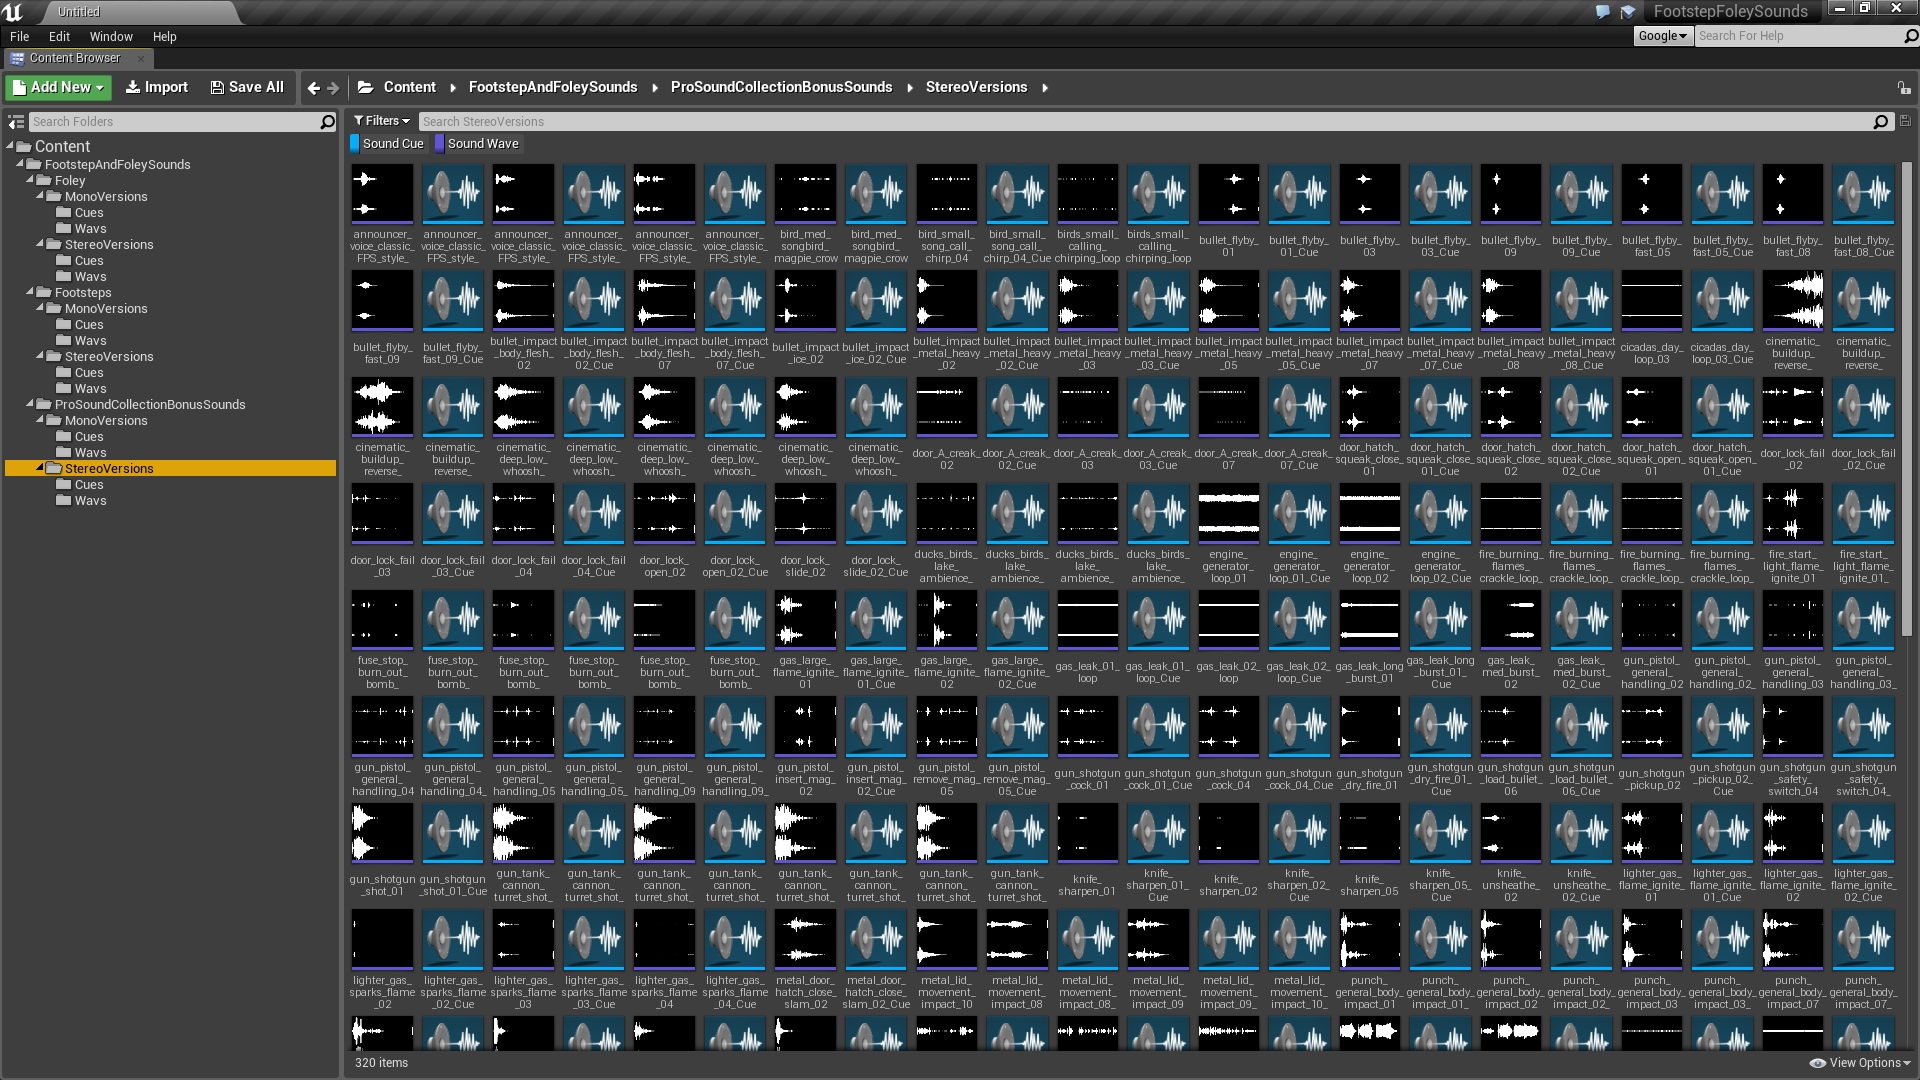Toggle the eye icon next to View Options
The height and width of the screenshot is (1080, 1920).
[1817, 1062]
